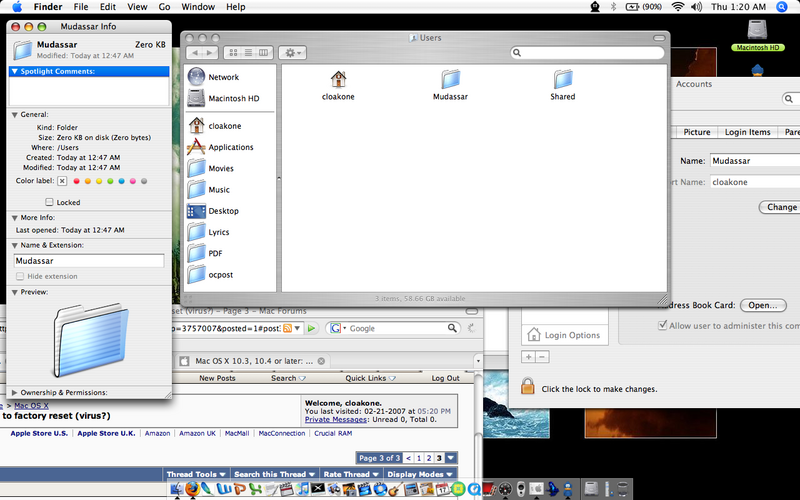Select the Mudassar folder in Users window
The height and width of the screenshot is (500, 800).
click(451, 85)
